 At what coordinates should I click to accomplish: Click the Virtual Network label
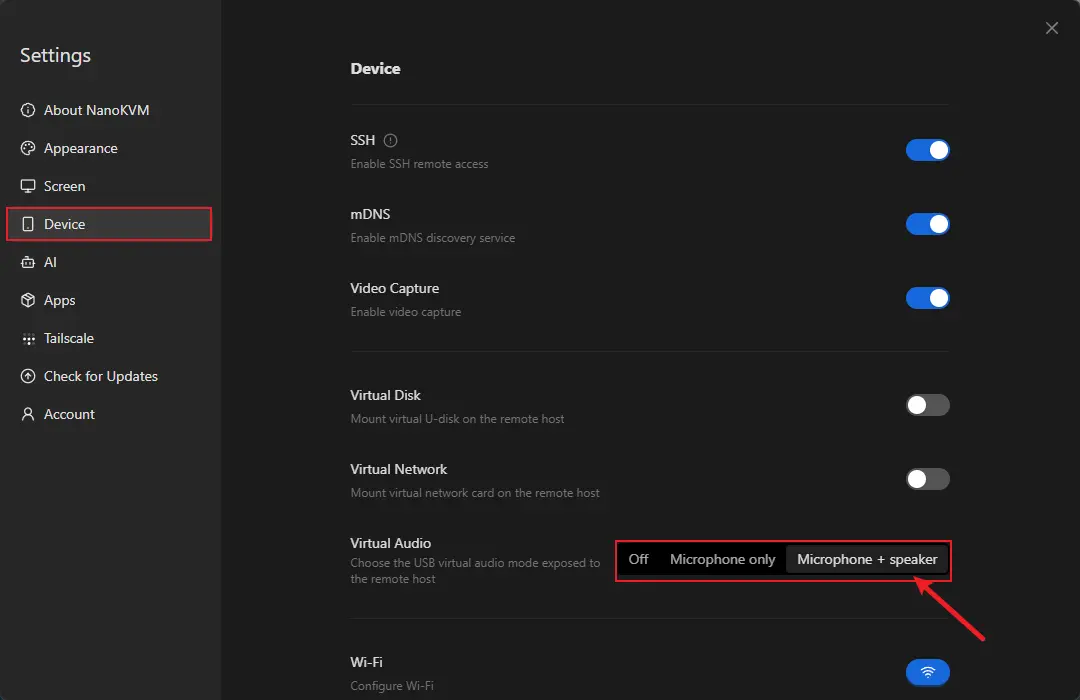coord(398,469)
